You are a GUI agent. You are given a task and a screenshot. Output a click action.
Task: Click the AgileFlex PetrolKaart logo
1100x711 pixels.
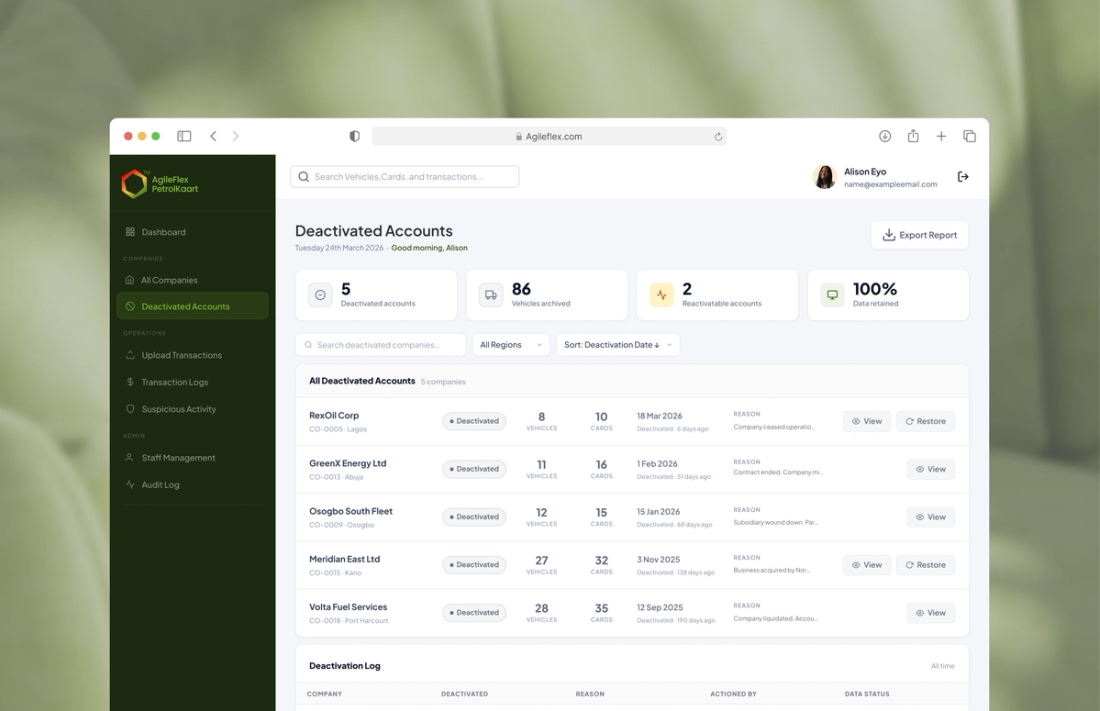160,184
